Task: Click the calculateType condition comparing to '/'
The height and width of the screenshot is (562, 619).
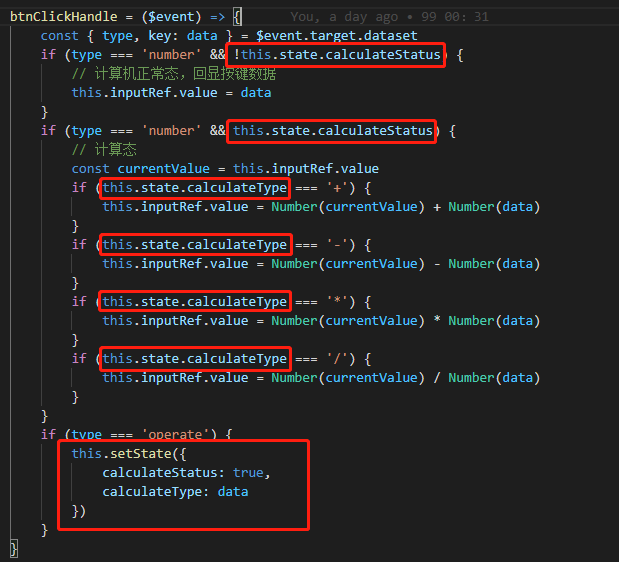Action: click(195, 358)
